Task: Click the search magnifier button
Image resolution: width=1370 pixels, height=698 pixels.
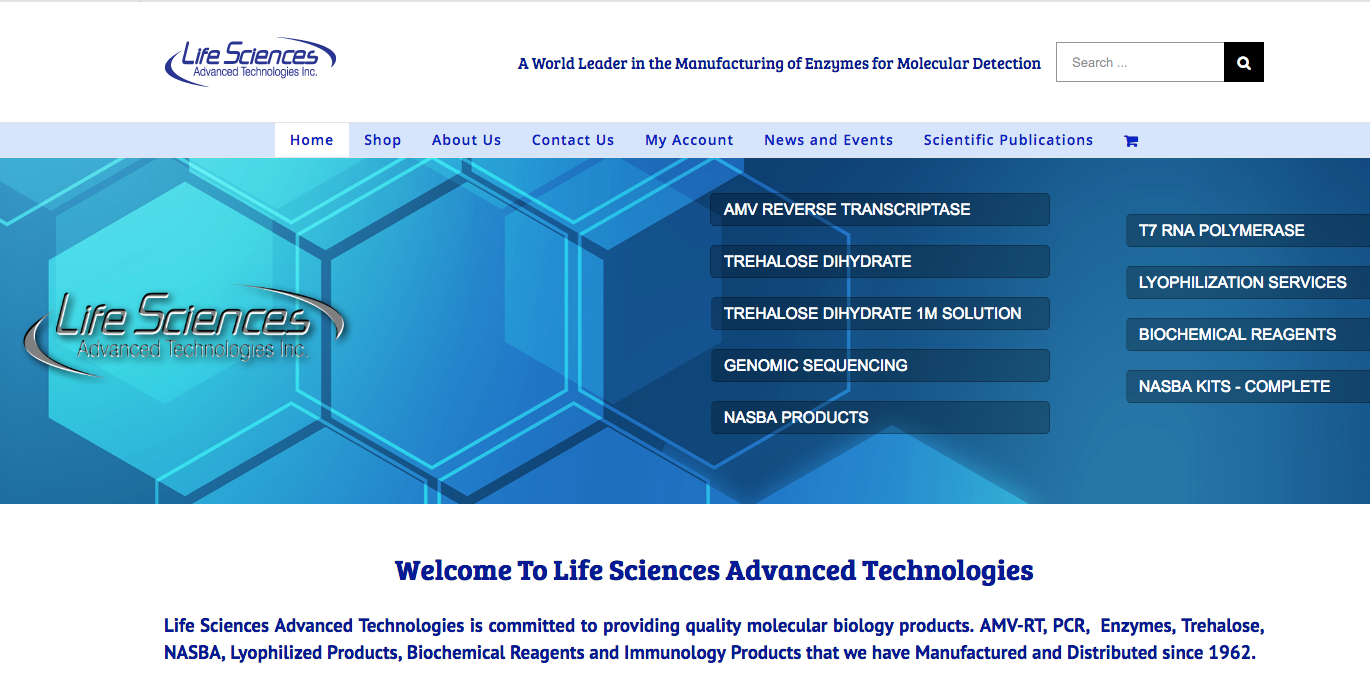Action: pyautogui.click(x=1244, y=62)
